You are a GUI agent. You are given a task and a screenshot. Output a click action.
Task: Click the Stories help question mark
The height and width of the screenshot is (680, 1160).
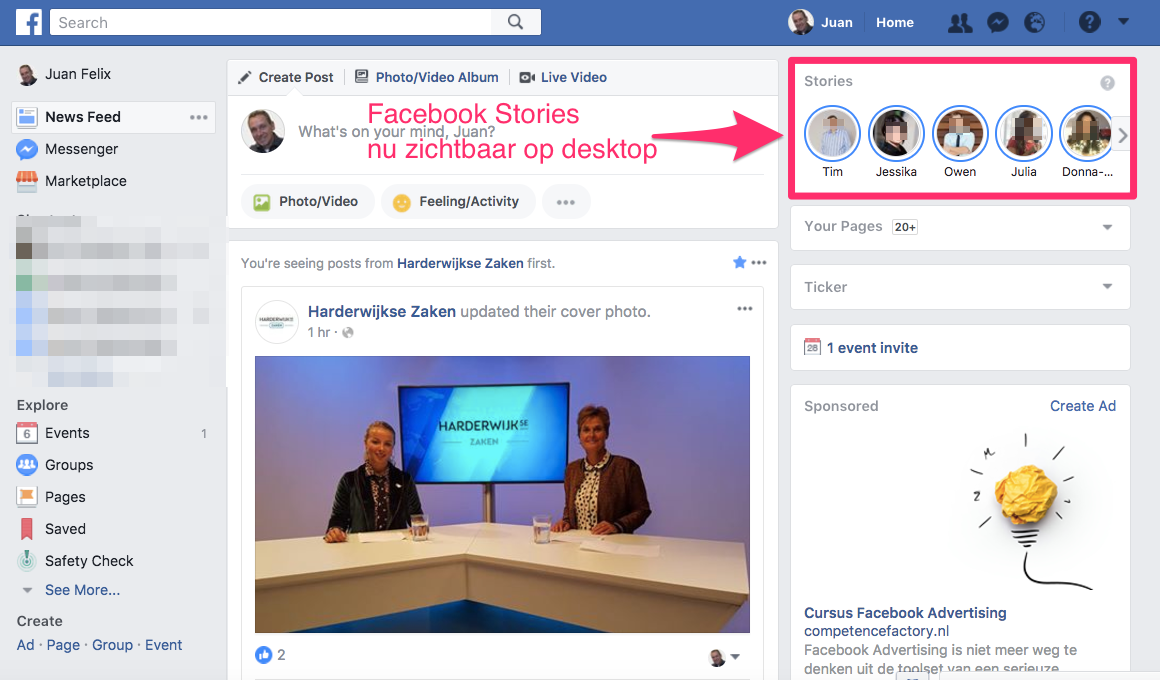click(x=1107, y=83)
